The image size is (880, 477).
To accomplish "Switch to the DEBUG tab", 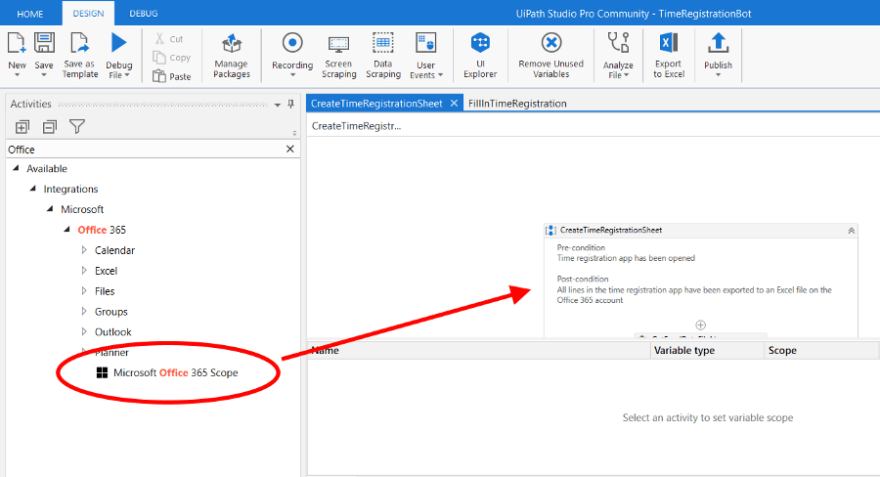I will 143,13.
